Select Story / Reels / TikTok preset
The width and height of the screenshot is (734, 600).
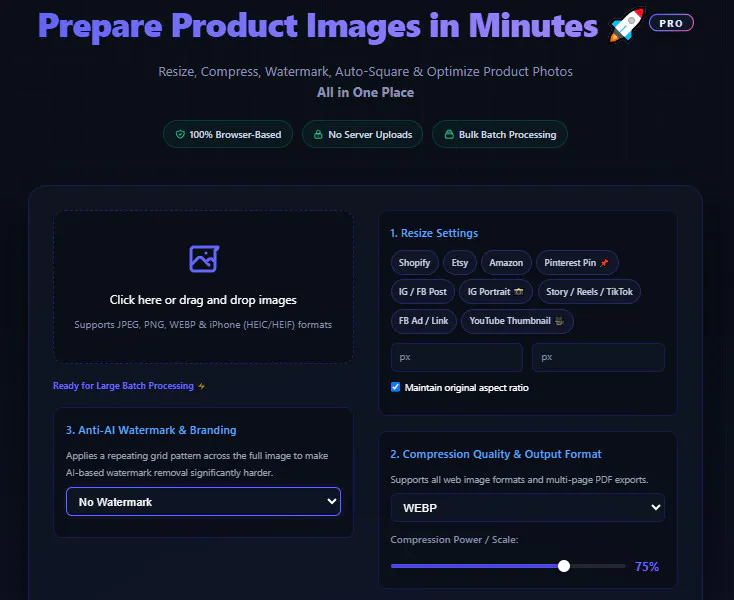[589, 292]
